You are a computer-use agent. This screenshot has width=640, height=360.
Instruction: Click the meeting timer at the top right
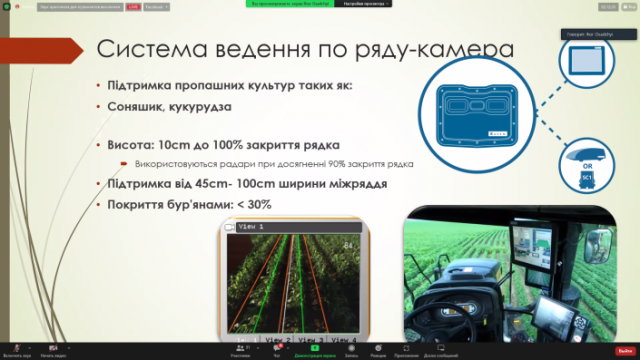pos(608,7)
